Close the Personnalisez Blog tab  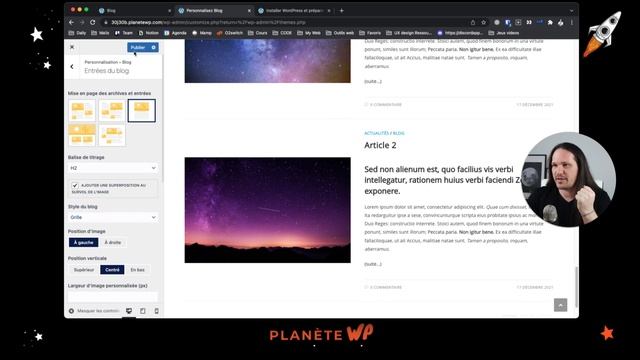tap(249, 11)
